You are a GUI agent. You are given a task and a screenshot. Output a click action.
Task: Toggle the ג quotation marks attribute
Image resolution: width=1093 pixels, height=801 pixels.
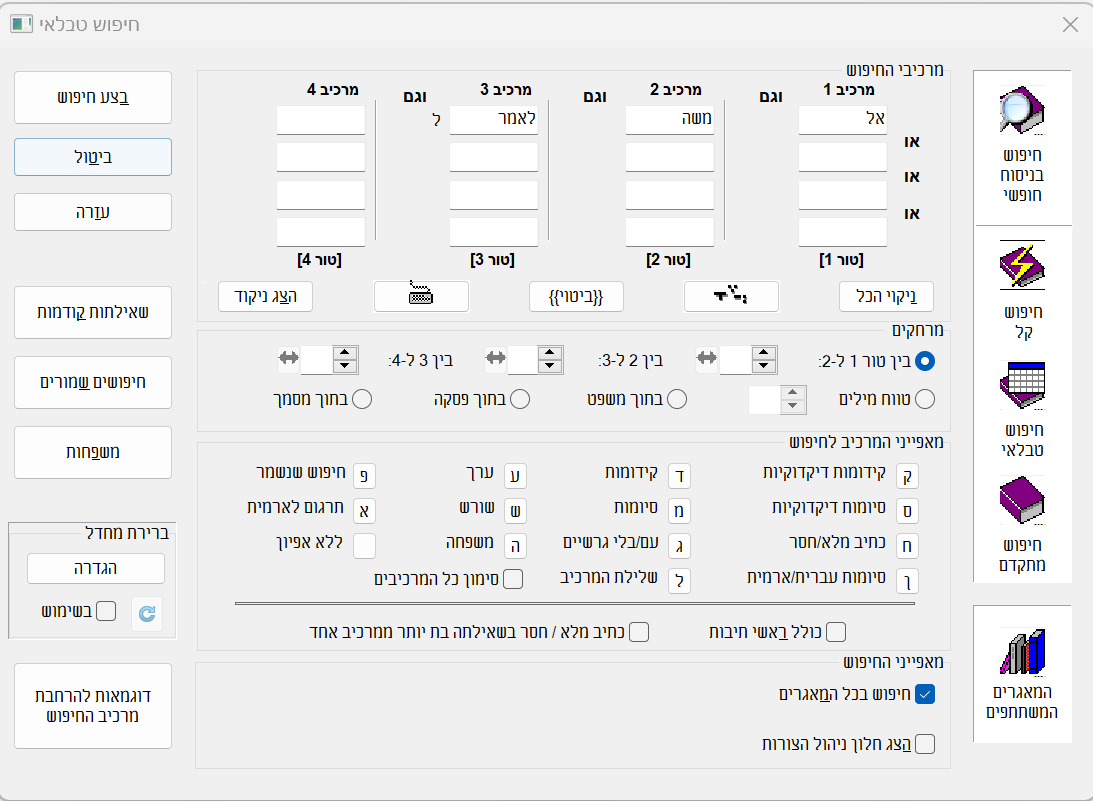tap(679, 545)
